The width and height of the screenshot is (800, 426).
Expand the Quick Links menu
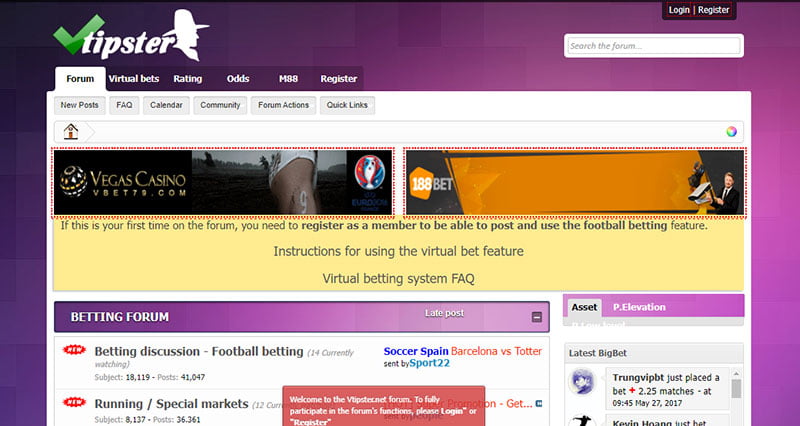(x=347, y=105)
